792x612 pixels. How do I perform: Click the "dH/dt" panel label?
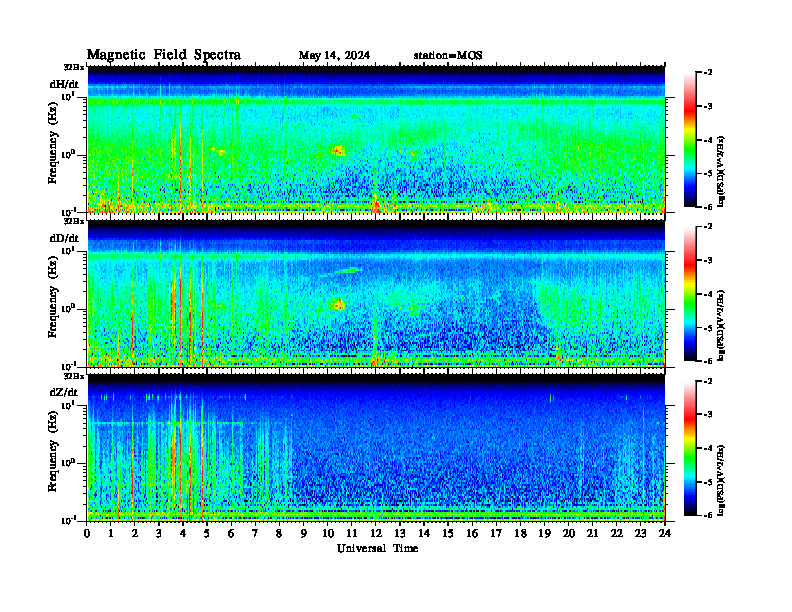(x=64, y=84)
